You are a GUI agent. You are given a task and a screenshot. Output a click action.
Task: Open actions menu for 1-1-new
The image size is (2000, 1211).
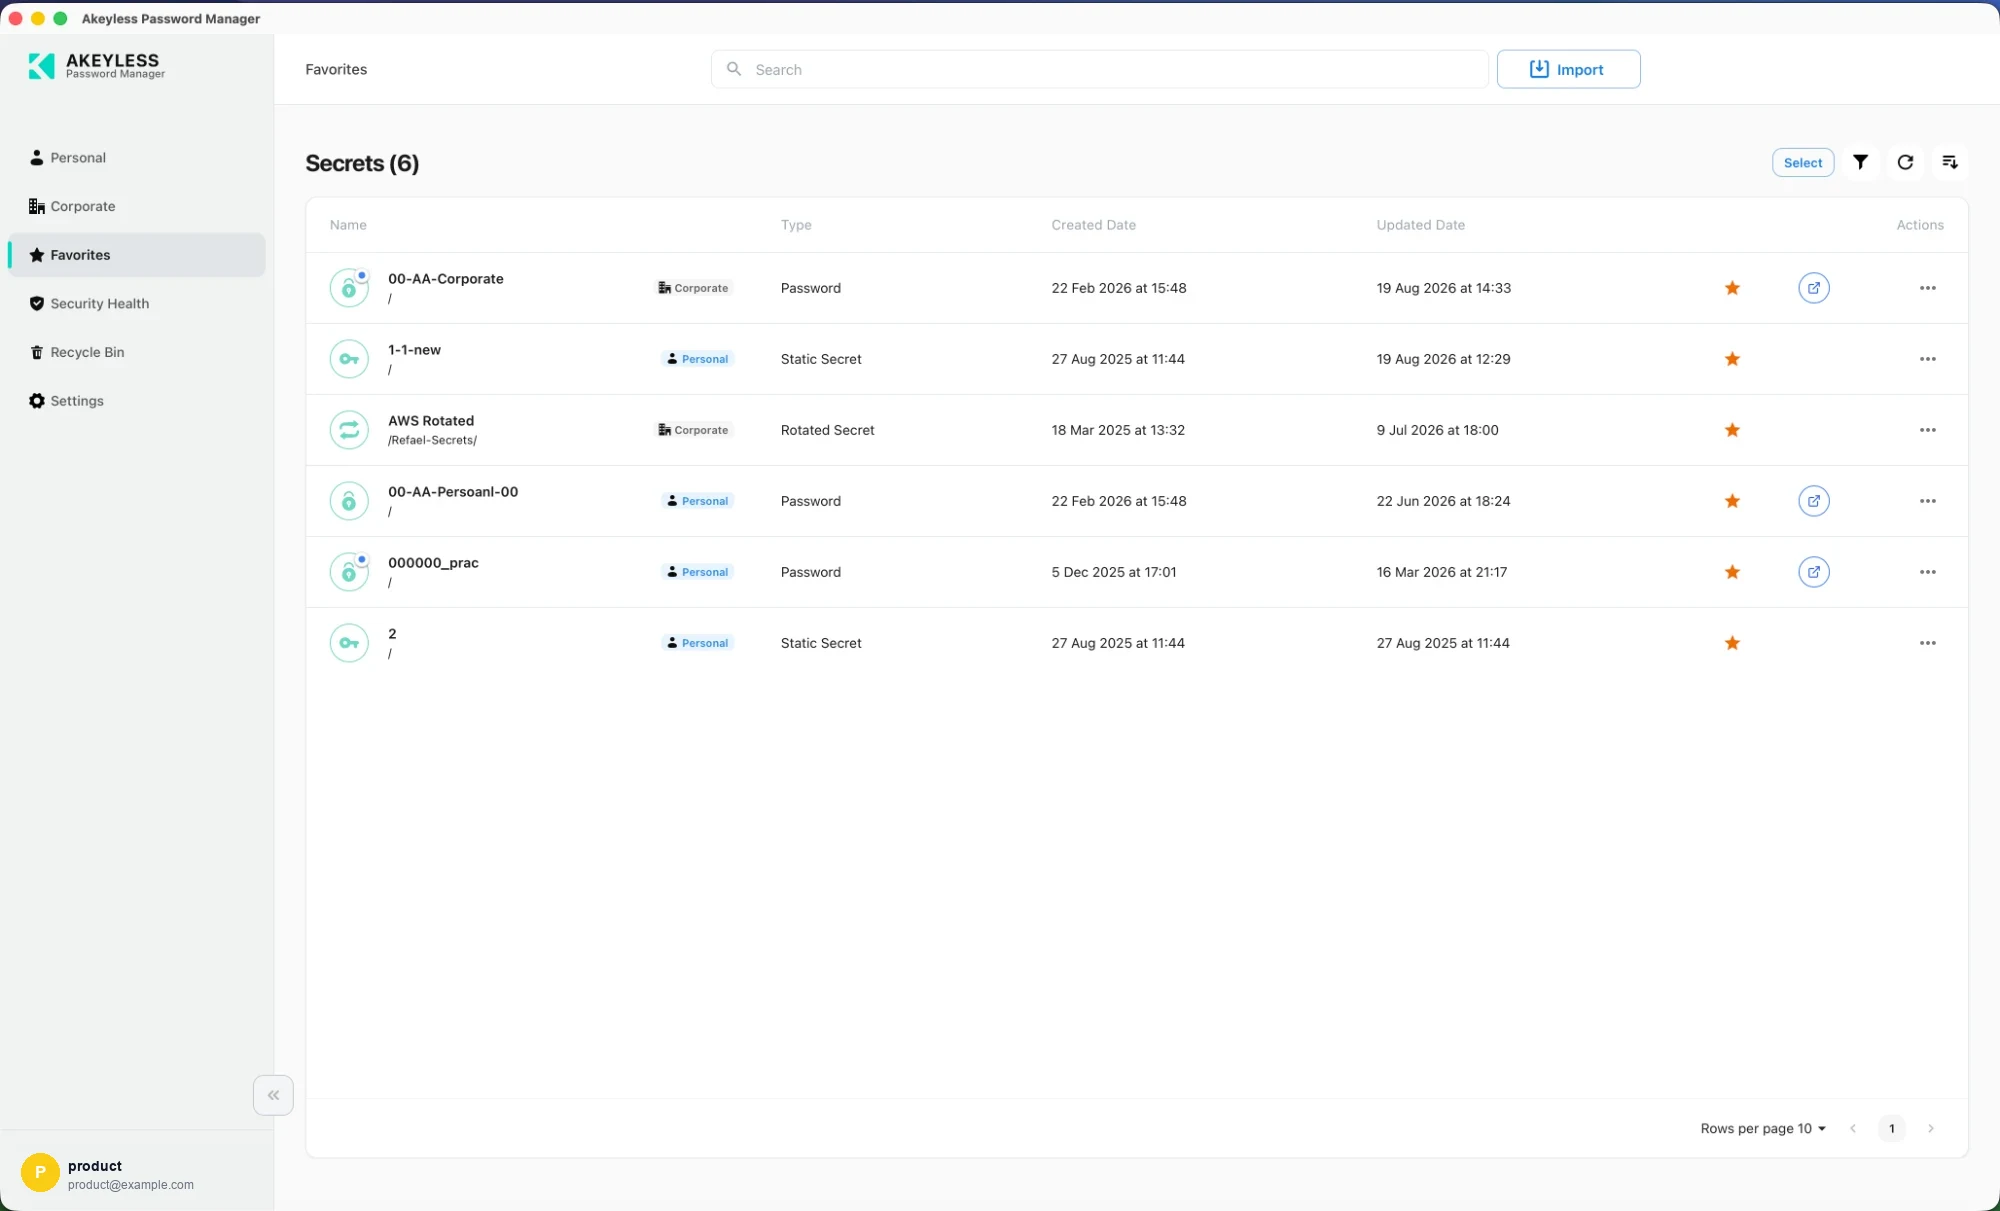point(1927,359)
